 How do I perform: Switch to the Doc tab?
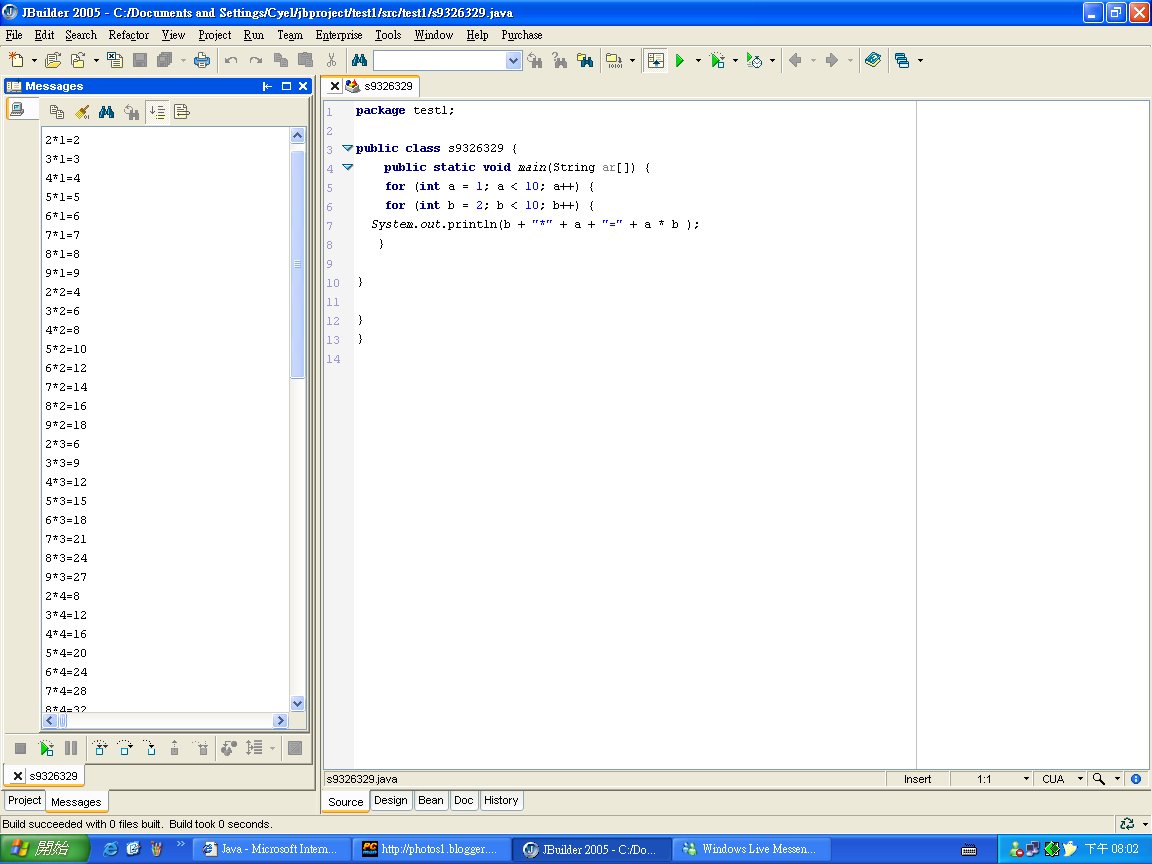(464, 800)
